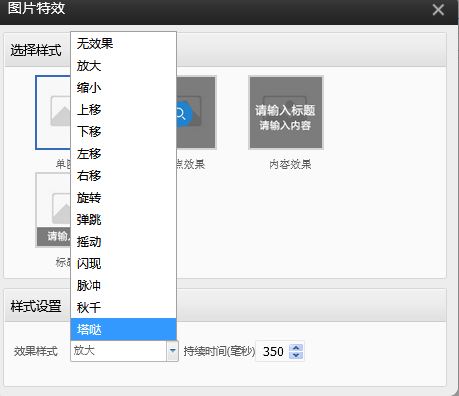Select the single image style thumbnail
459x396 pixels.
(x=53, y=112)
